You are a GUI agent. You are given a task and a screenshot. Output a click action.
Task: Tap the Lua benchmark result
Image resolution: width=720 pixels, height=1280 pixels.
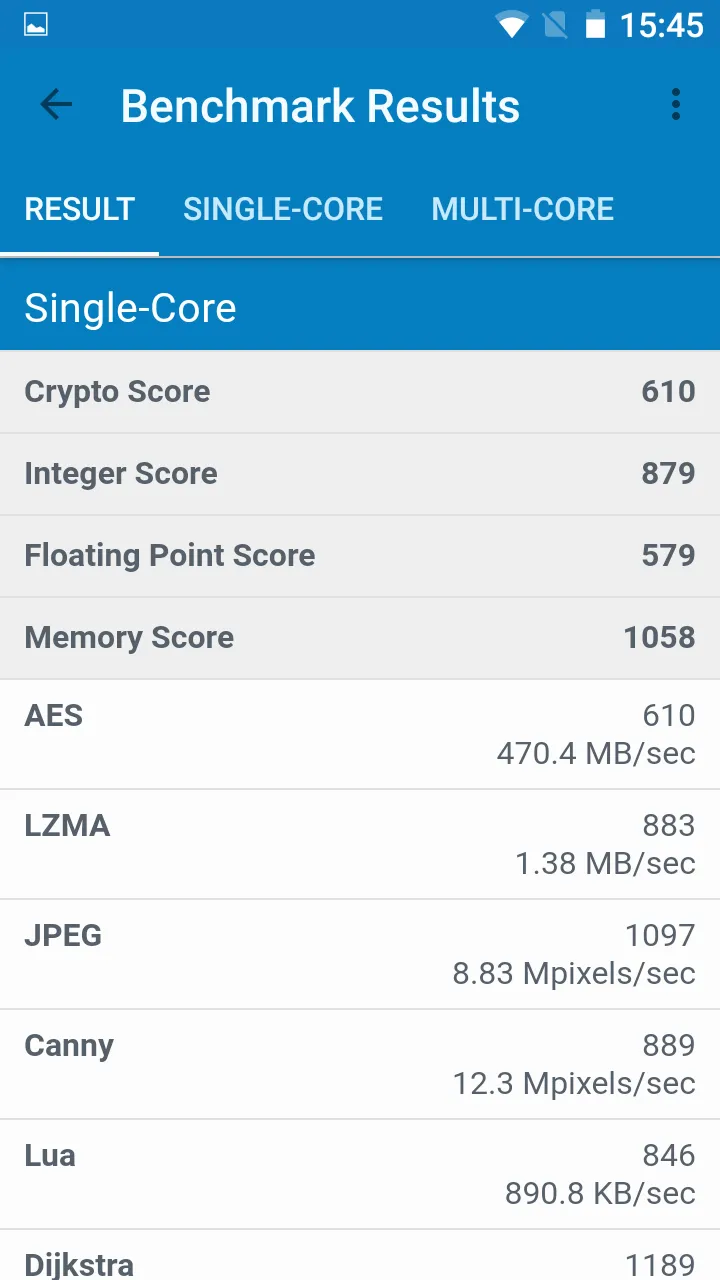(360, 1174)
